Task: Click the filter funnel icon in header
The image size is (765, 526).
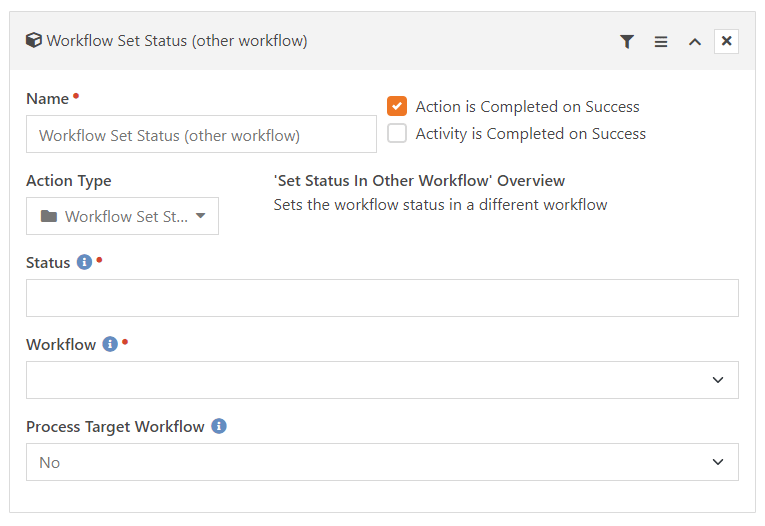Action: (x=627, y=41)
